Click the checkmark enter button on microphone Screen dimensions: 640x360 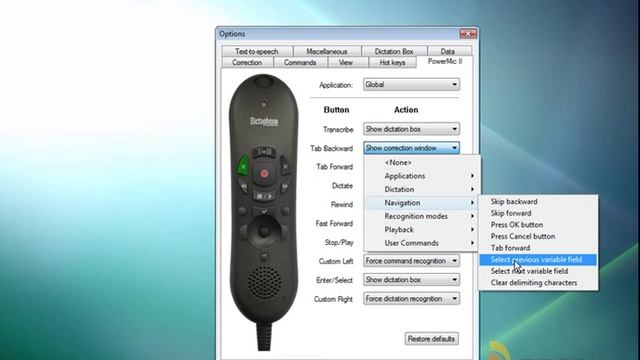coord(264,211)
